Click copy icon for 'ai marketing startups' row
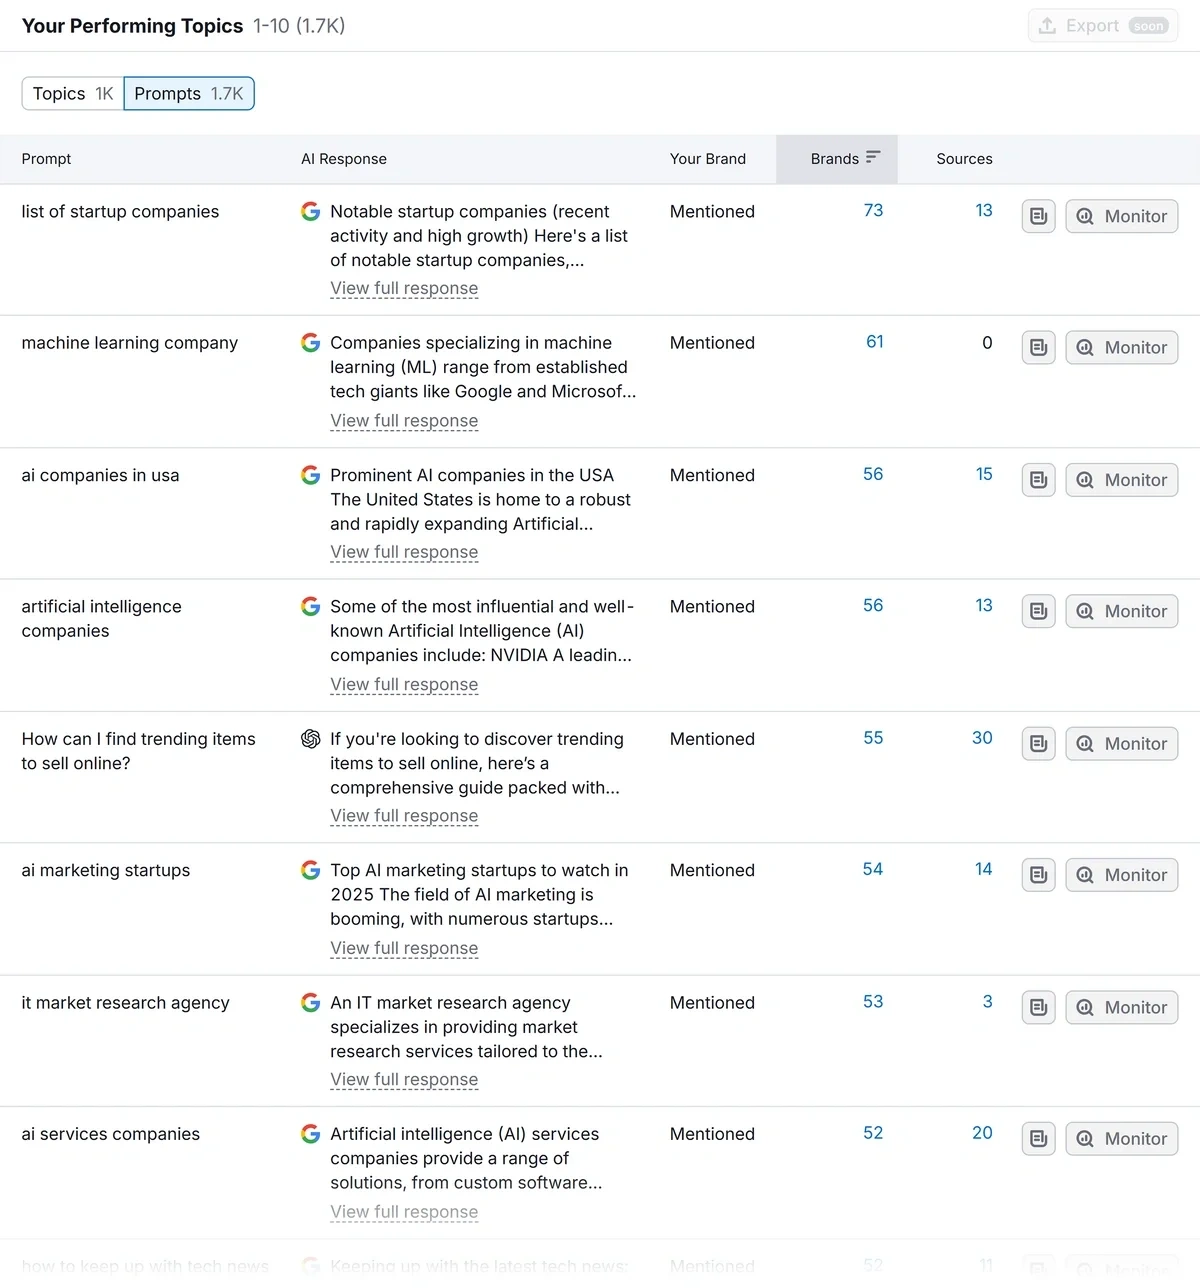The image size is (1200, 1288). pos(1038,875)
